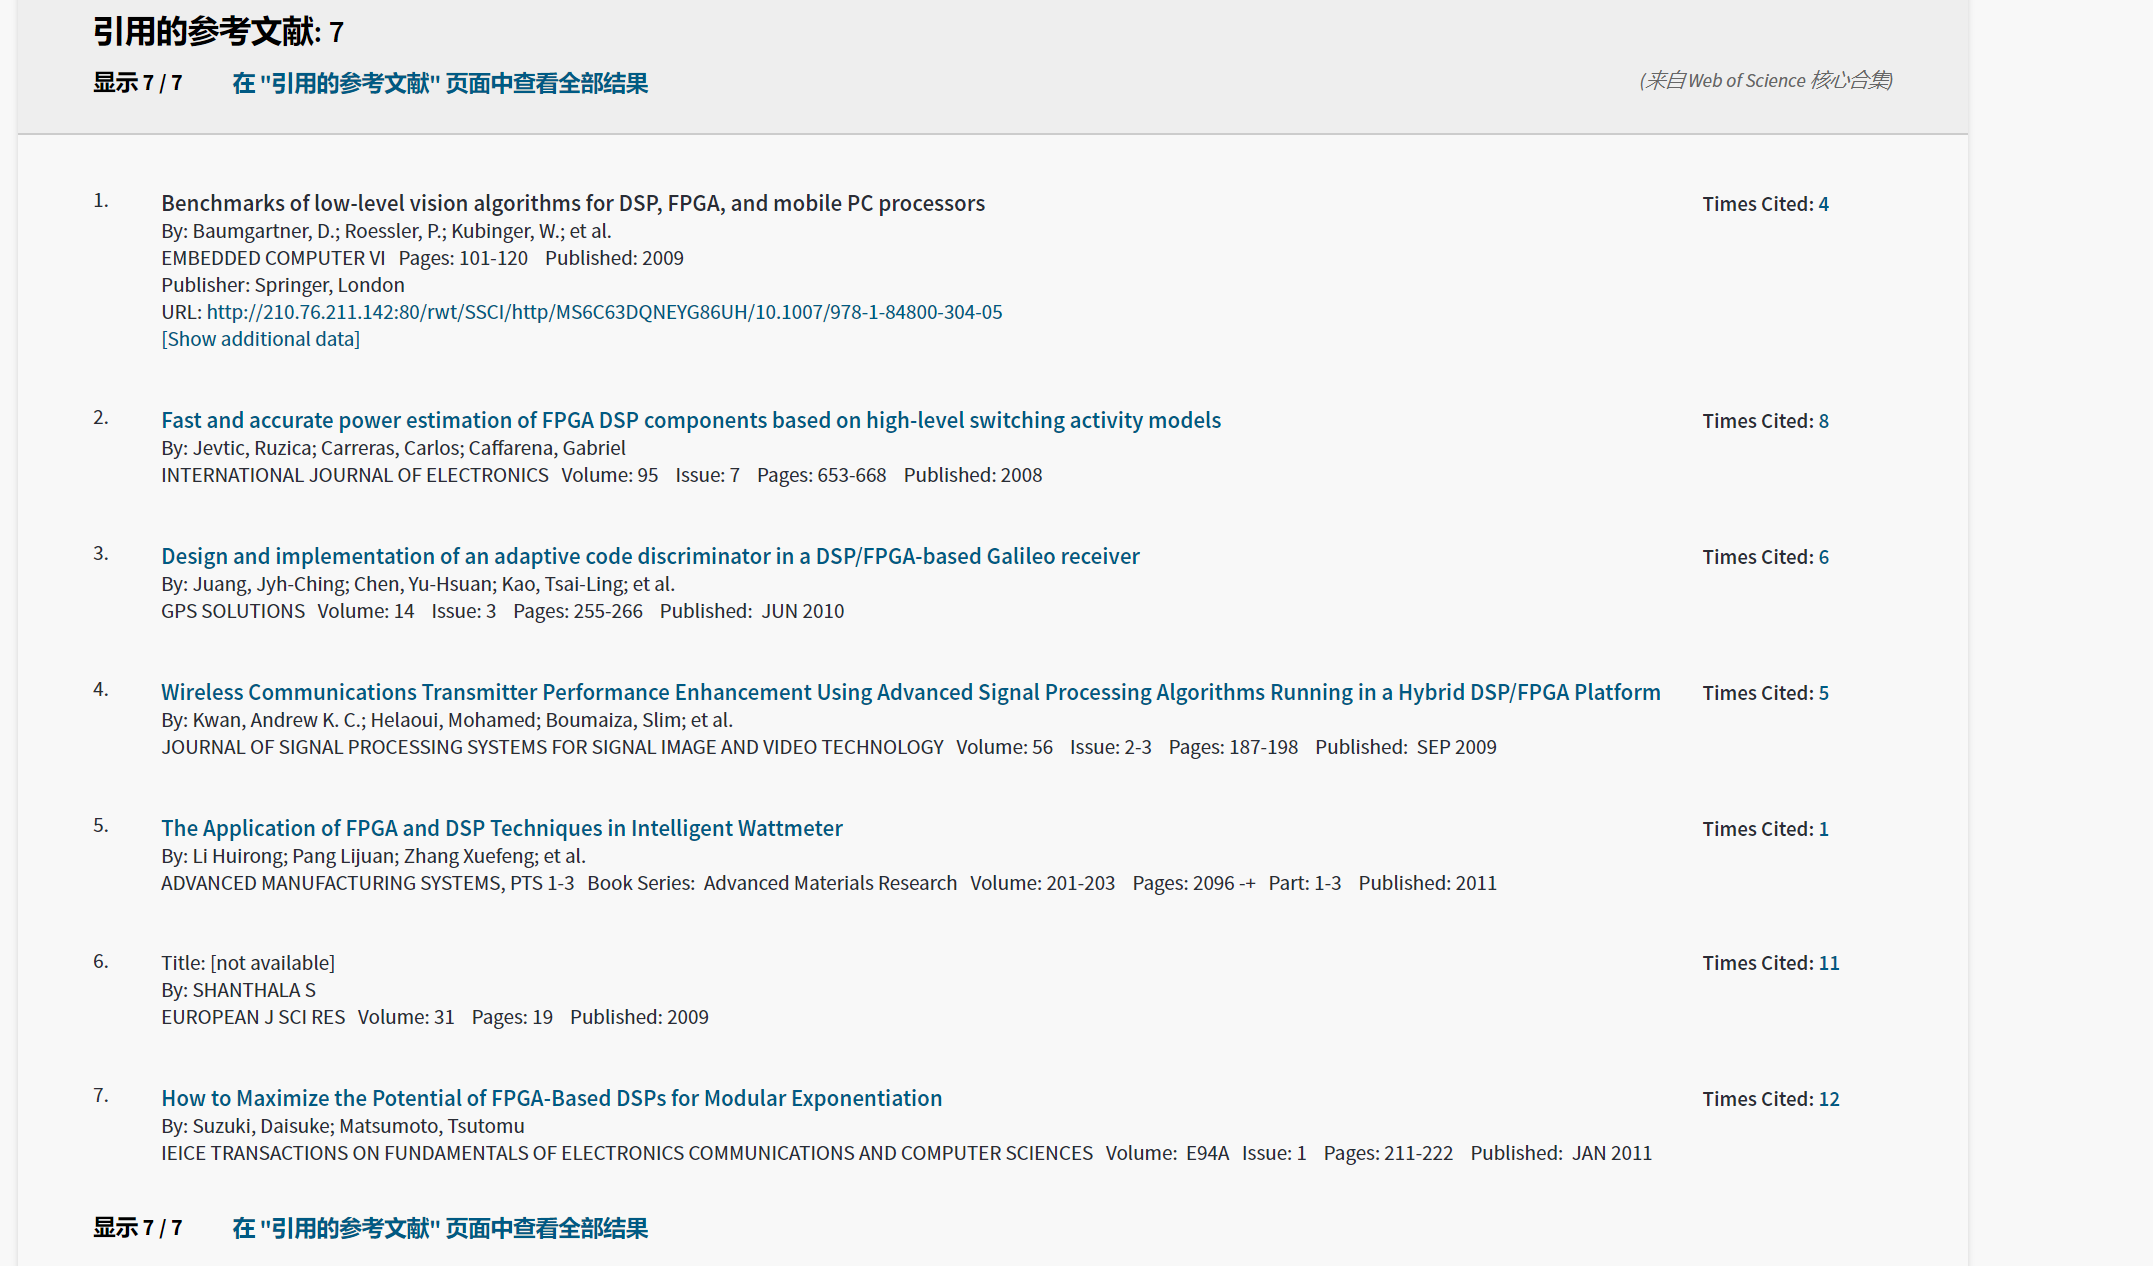Open top 'view all cited references' link

[x=440, y=83]
